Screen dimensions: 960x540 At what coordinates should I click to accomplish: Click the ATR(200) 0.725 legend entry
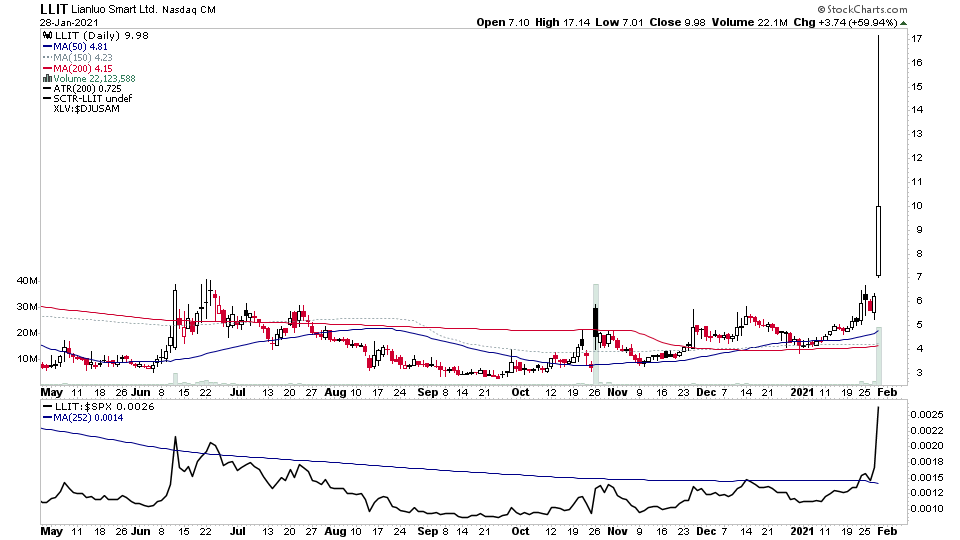tap(88, 88)
